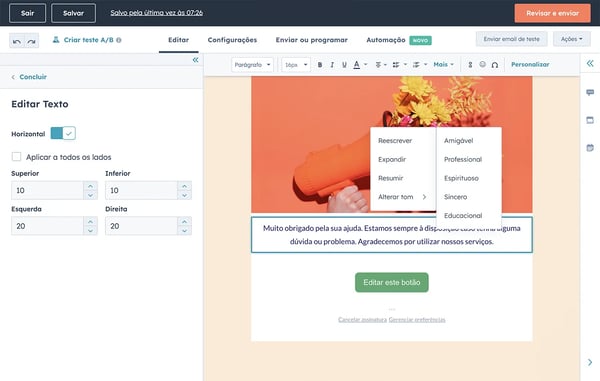Click the green Editar este botão button
This screenshot has height=381, width=600.
pyautogui.click(x=392, y=282)
